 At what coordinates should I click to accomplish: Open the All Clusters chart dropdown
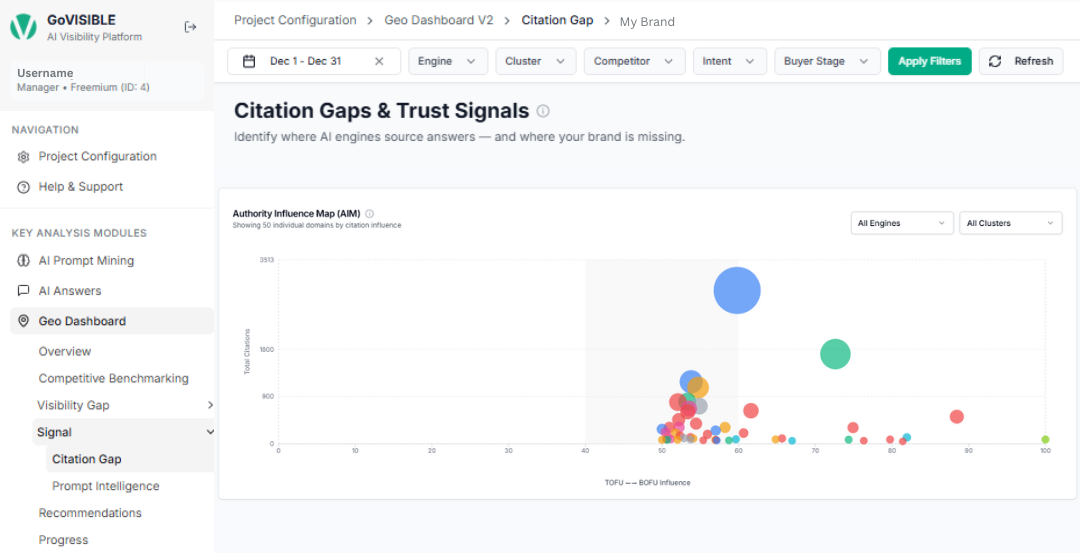click(1010, 223)
